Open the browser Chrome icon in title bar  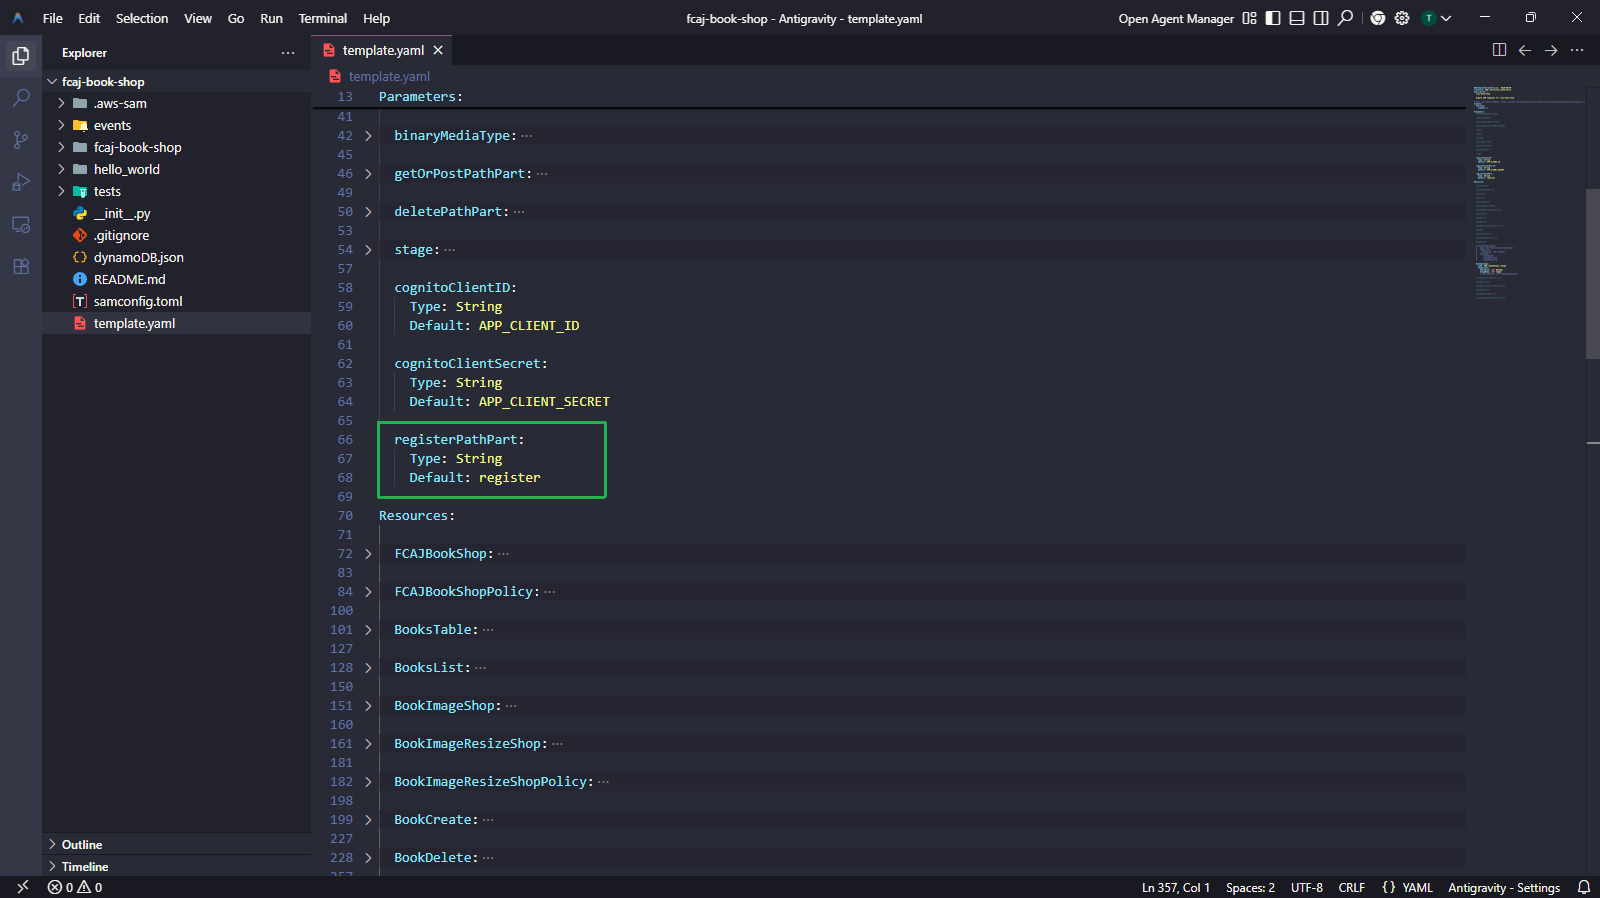(1378, 18)
